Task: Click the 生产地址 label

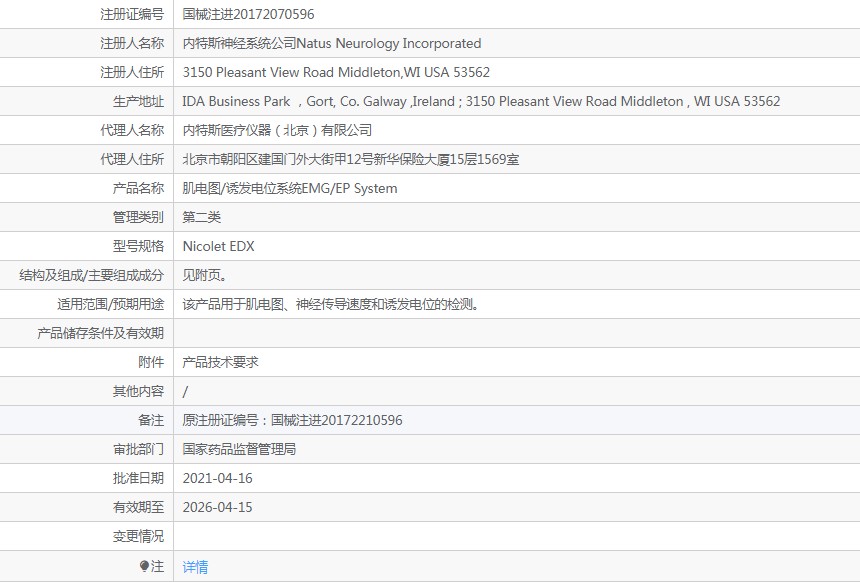Action: (138, 101)
